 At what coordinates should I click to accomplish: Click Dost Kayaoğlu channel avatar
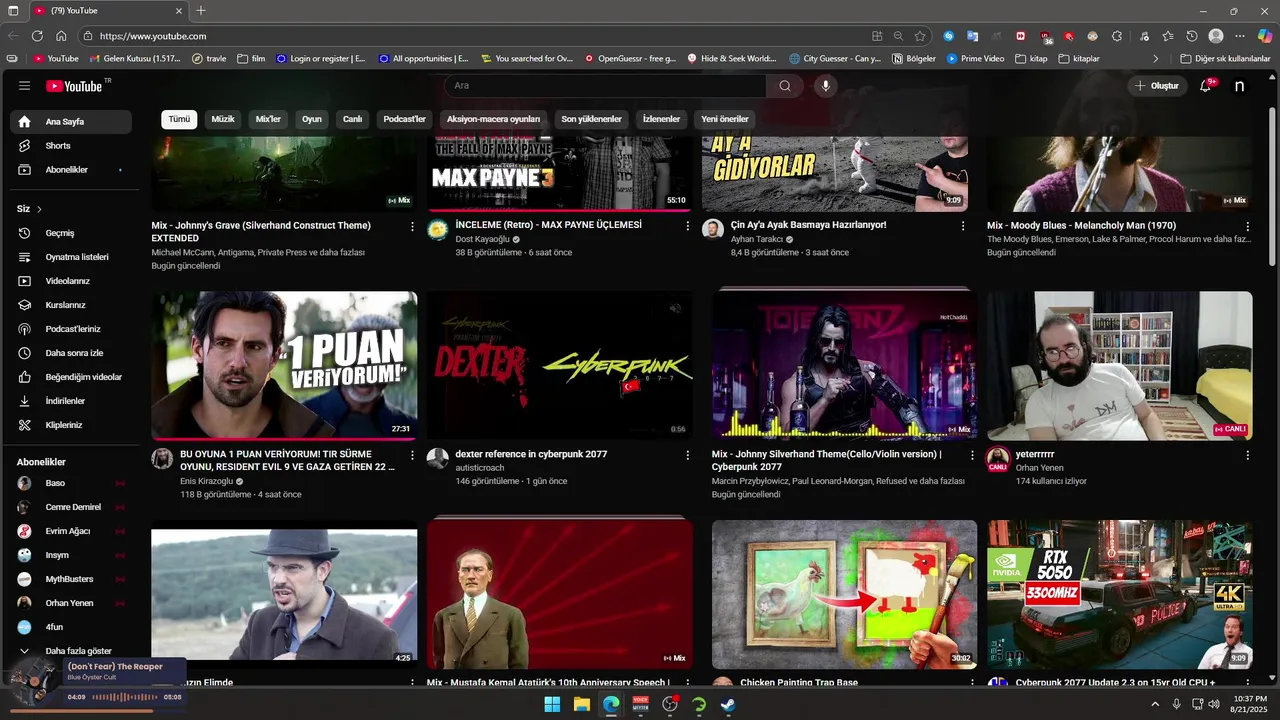[437, 230]
